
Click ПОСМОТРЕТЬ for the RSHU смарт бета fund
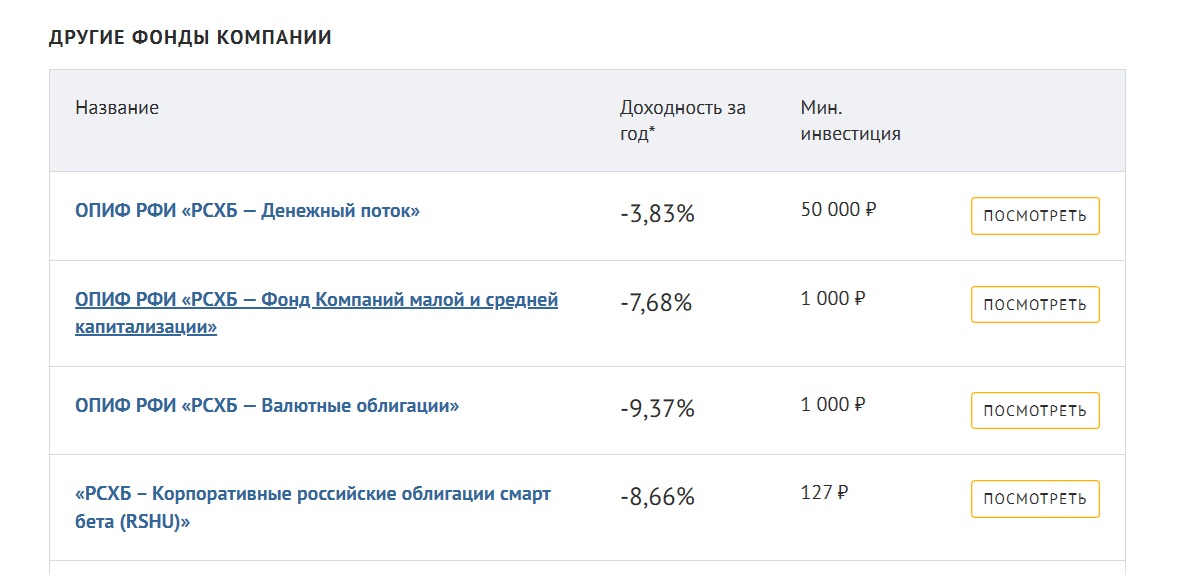pyautogui.click(x=1035, y=499)
